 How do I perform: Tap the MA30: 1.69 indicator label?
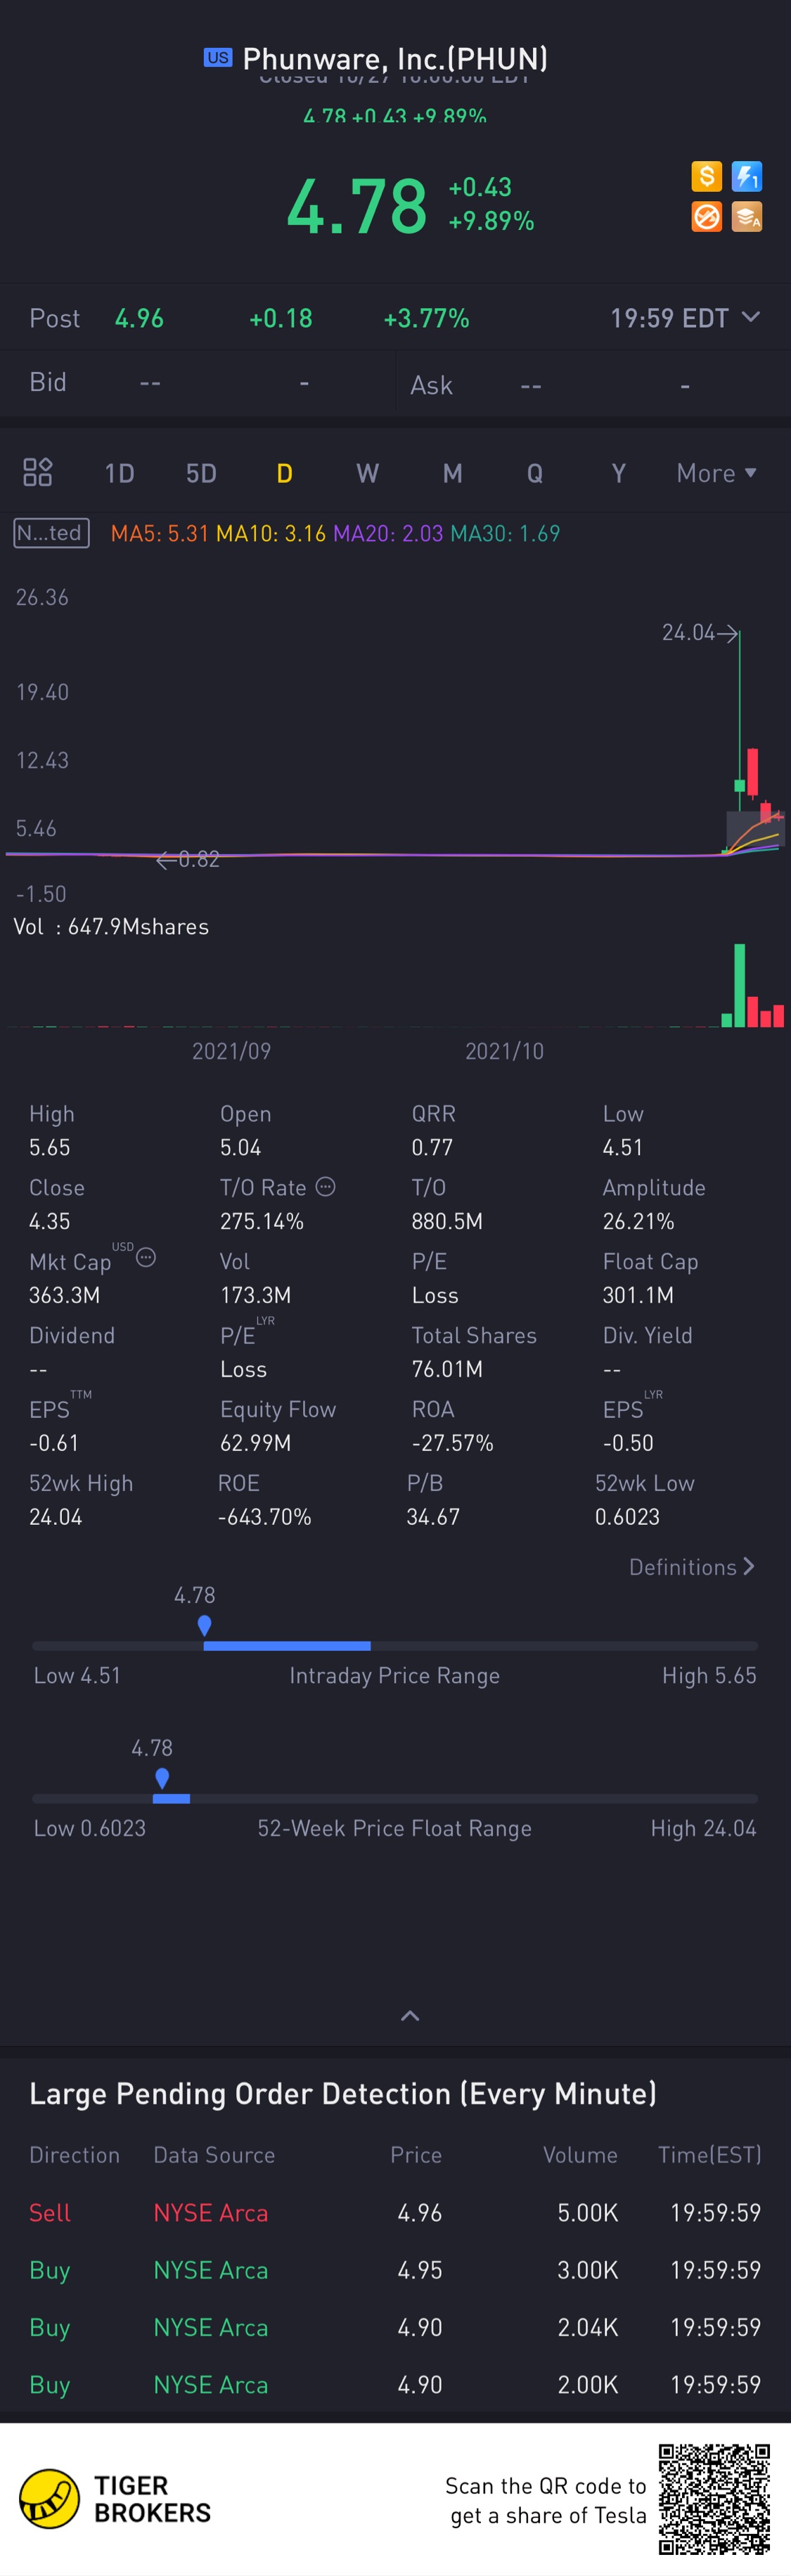(505, 533)
